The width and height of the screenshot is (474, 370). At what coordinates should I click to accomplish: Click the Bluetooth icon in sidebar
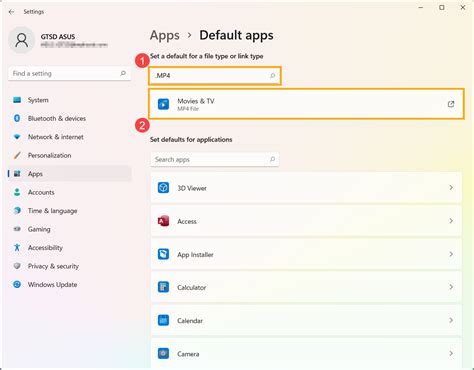click(x=17, y=118)
